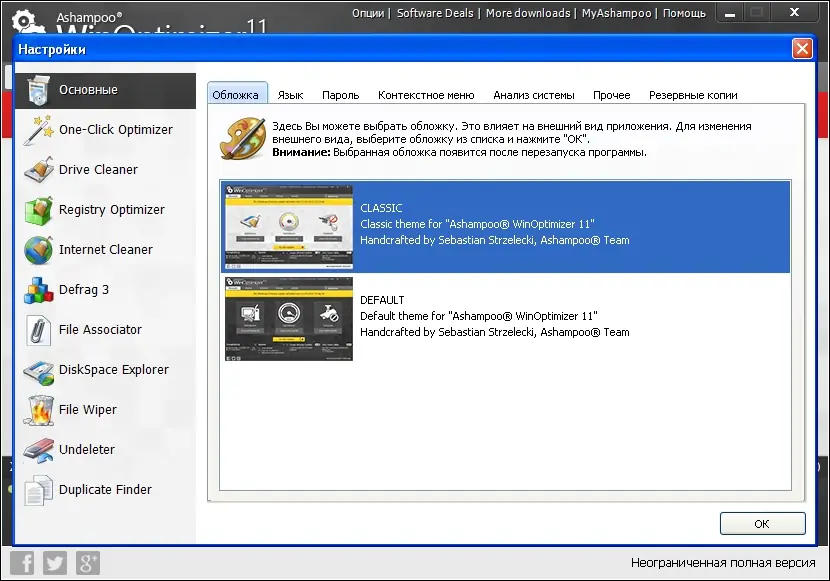830x581 pixels.
Task: Open the More downloads link
Action: [x=528, y=13]
